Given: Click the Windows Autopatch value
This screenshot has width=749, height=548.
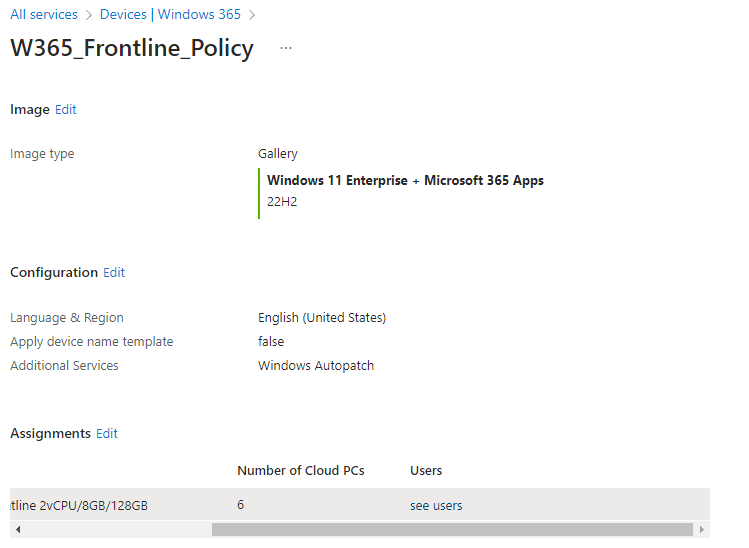Looking at the screenshot, I should 316,365.
